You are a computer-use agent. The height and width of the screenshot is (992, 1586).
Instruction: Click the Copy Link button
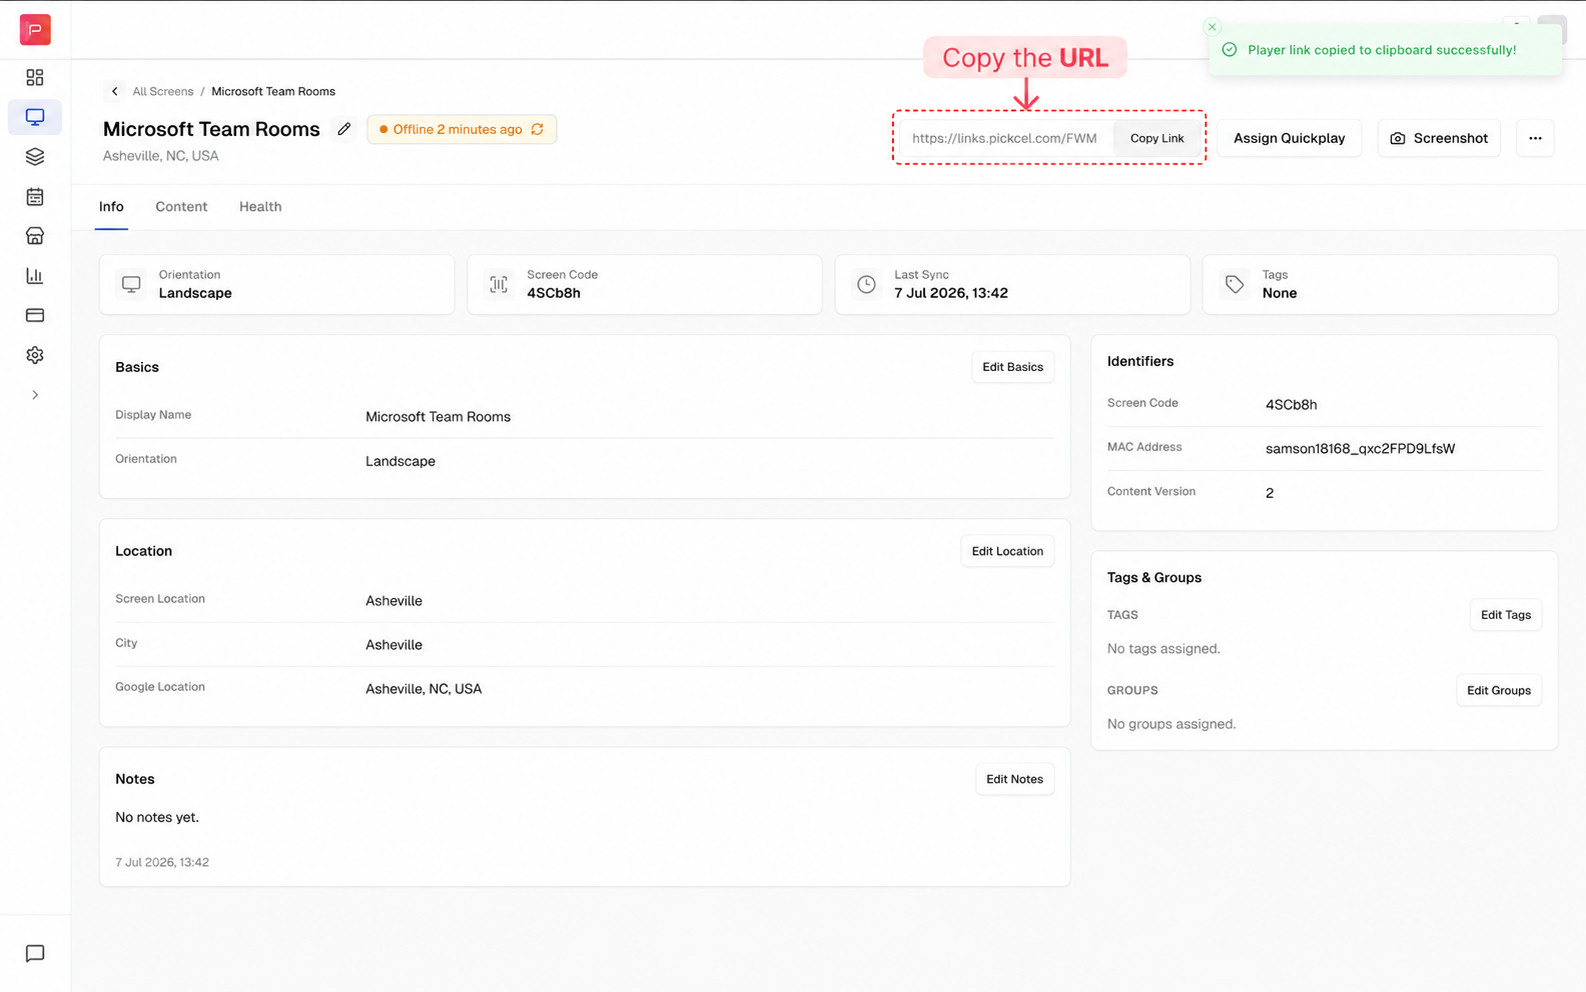(x=1157, y=138)
